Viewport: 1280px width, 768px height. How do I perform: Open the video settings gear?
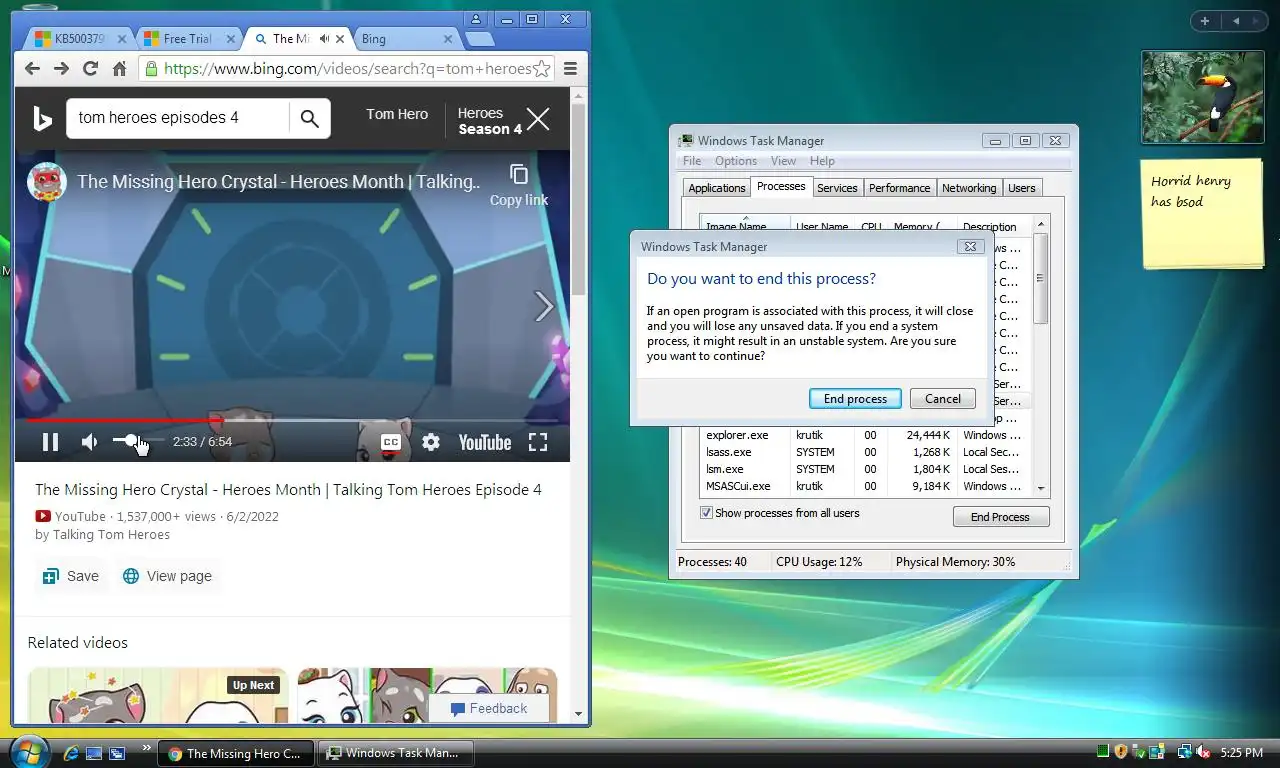tap(431, 442)
